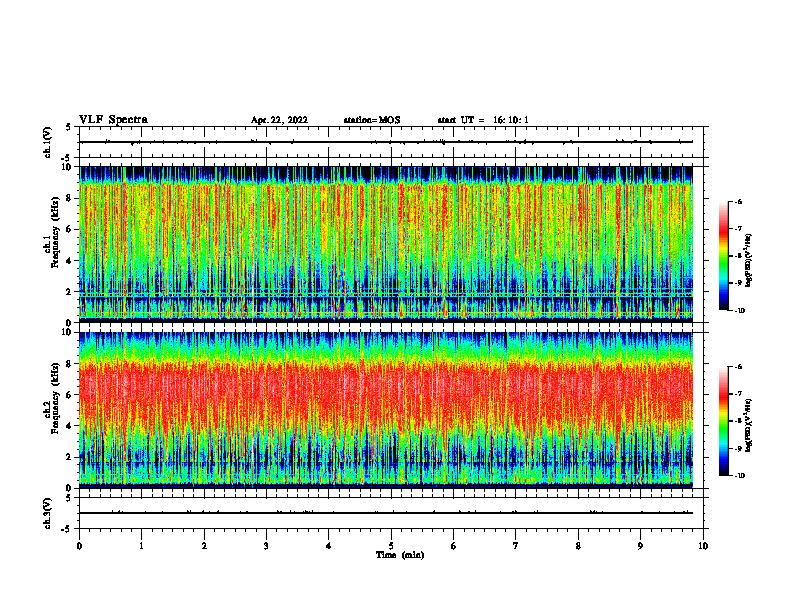Click the ch.1(V) waveform axis label
This screenshot has height=612, width=792.
point(48,142)
